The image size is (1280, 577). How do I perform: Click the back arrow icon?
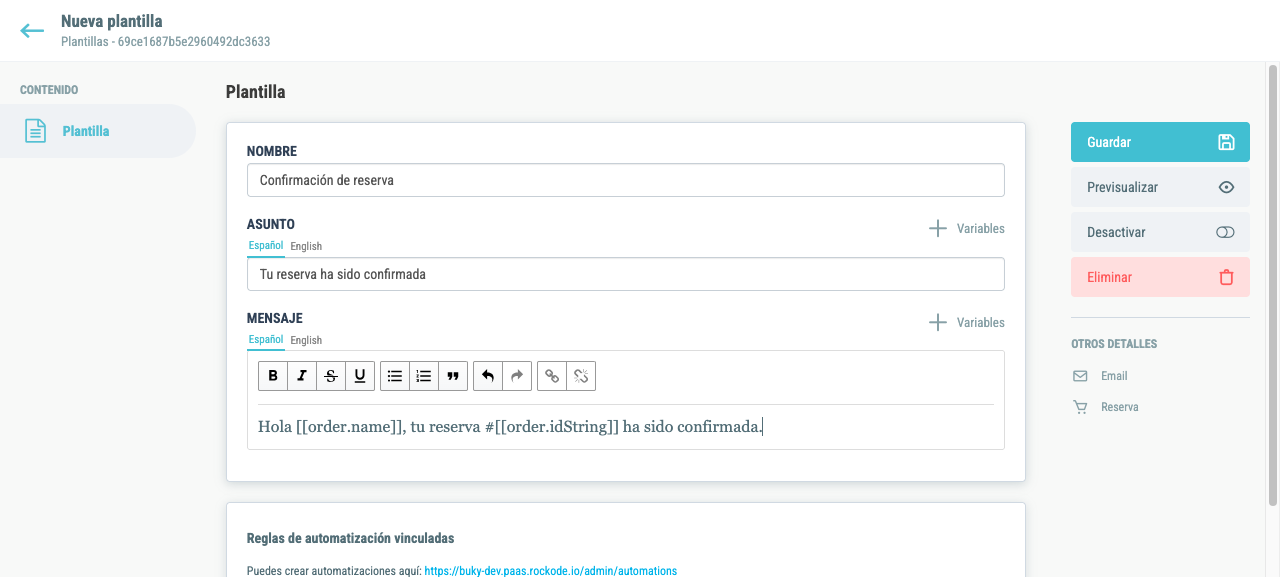coord(32,31)
